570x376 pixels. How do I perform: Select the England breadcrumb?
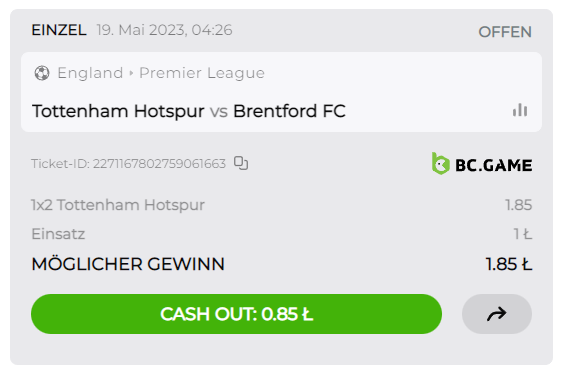pyautogui.click(x=90, y=73)
